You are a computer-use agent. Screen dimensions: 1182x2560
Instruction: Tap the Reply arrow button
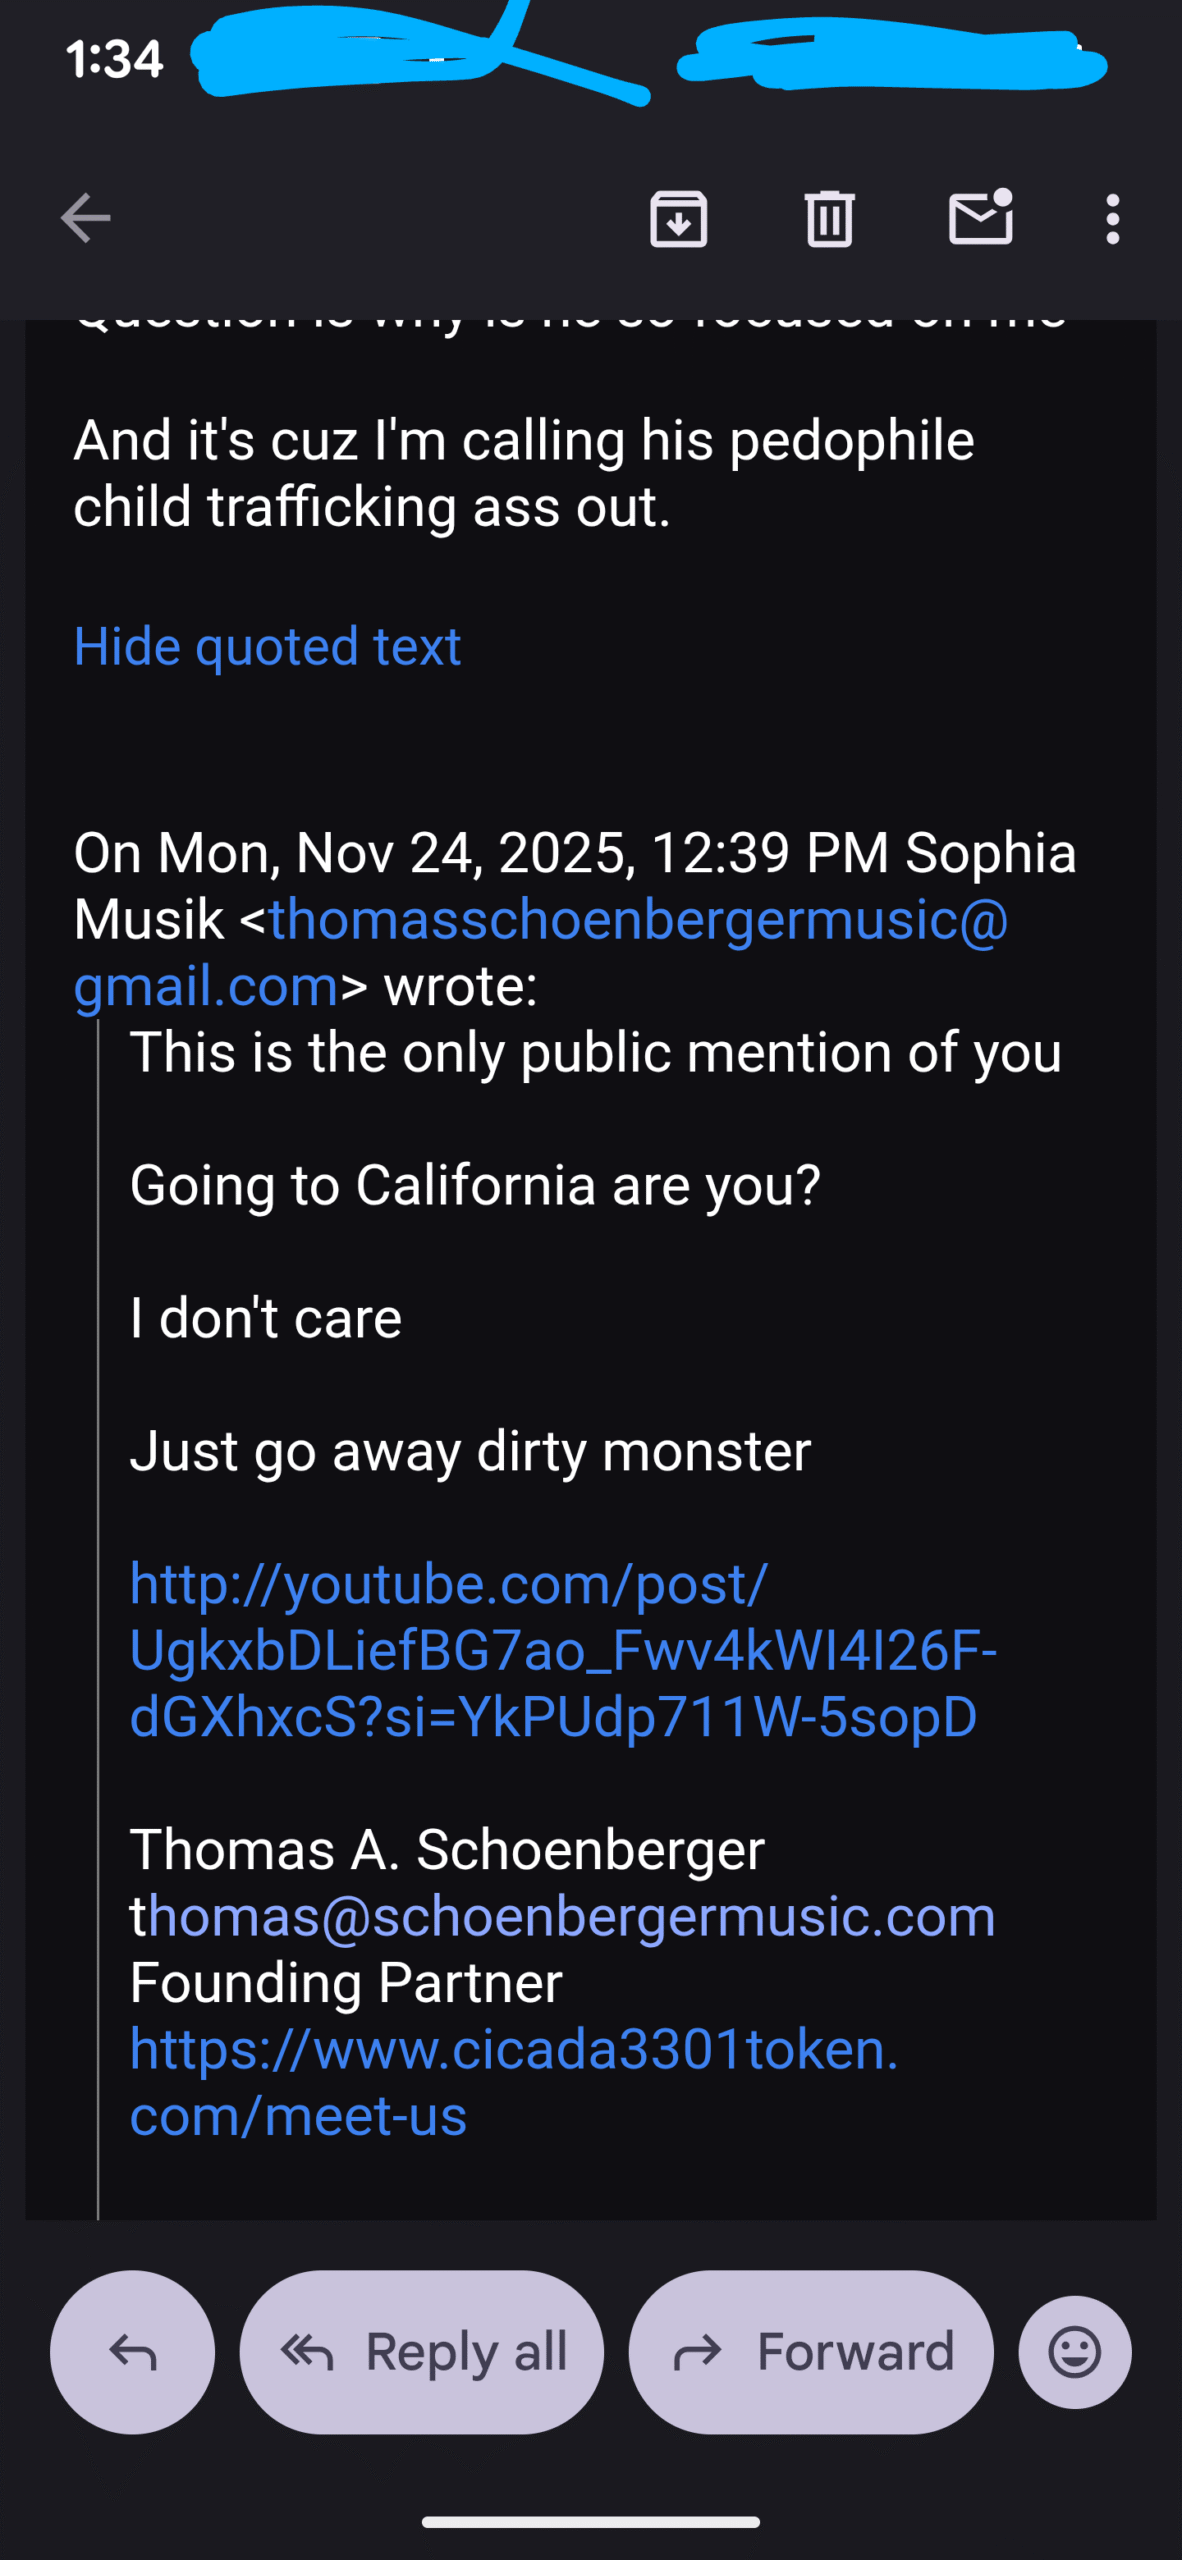coord(133,2352)
